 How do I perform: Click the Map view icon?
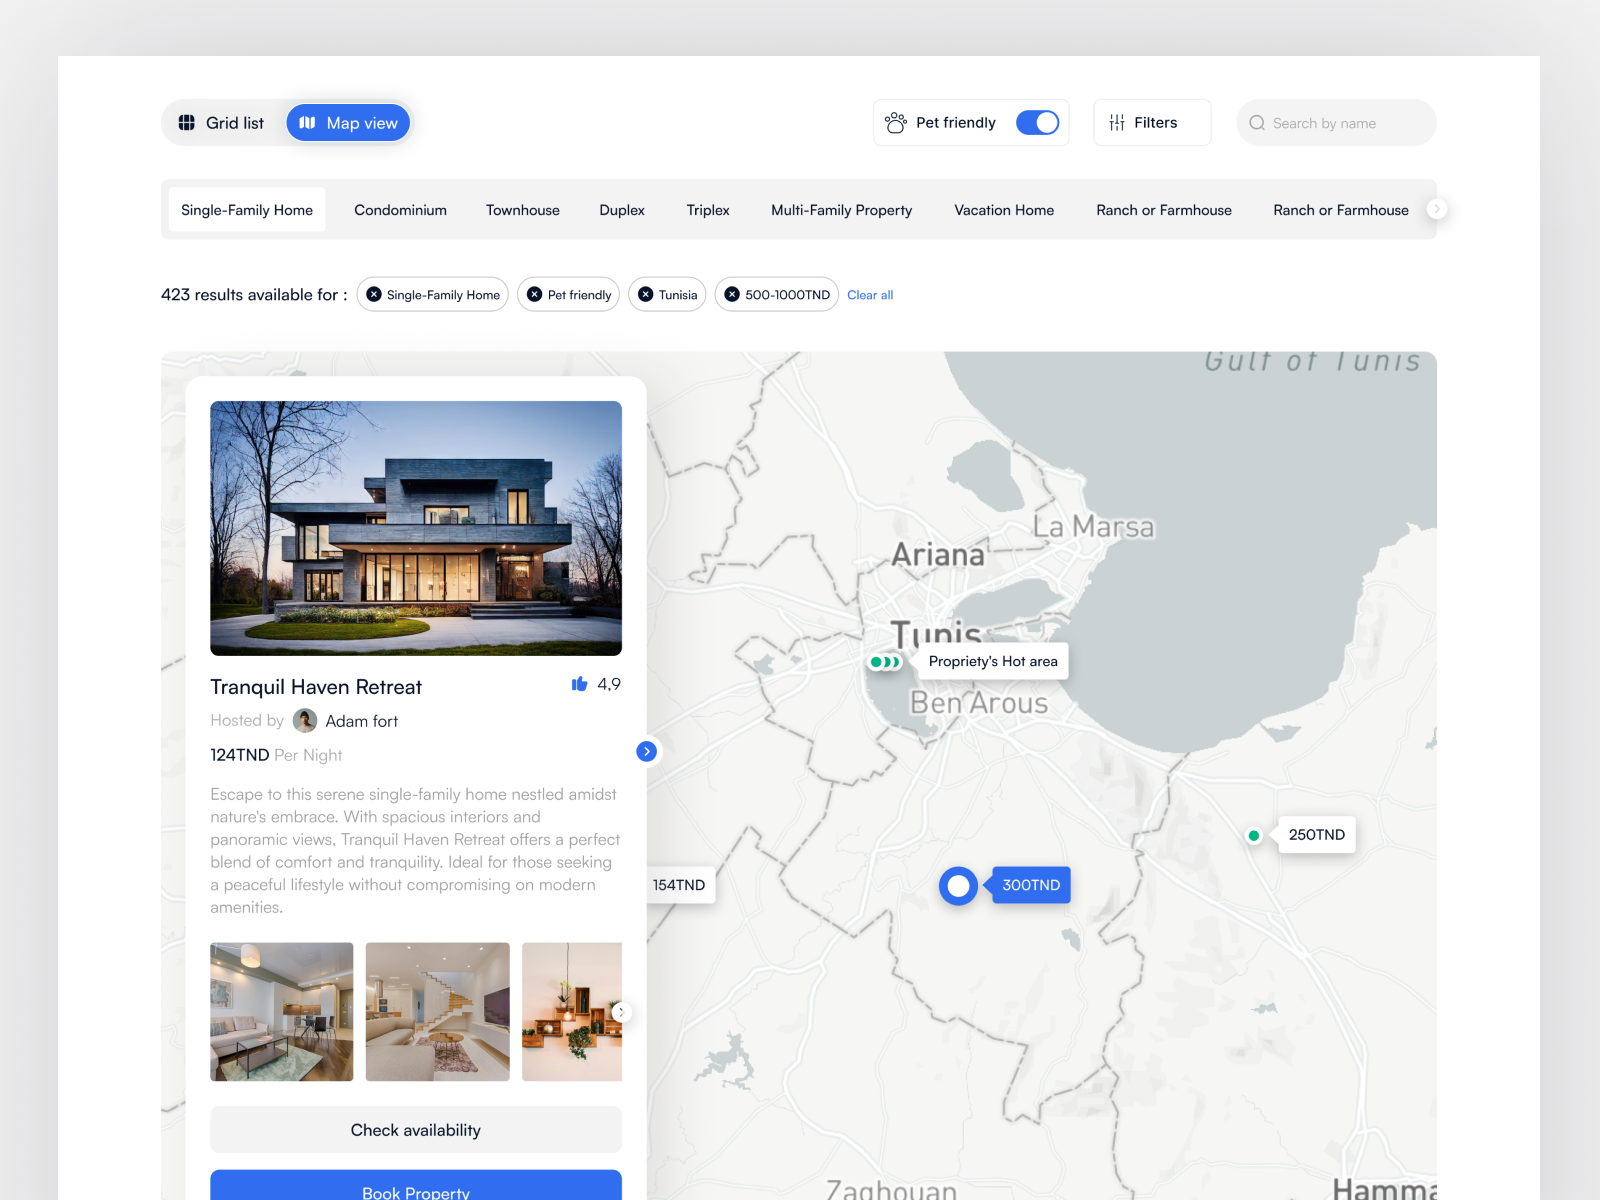tap(308, 122)
